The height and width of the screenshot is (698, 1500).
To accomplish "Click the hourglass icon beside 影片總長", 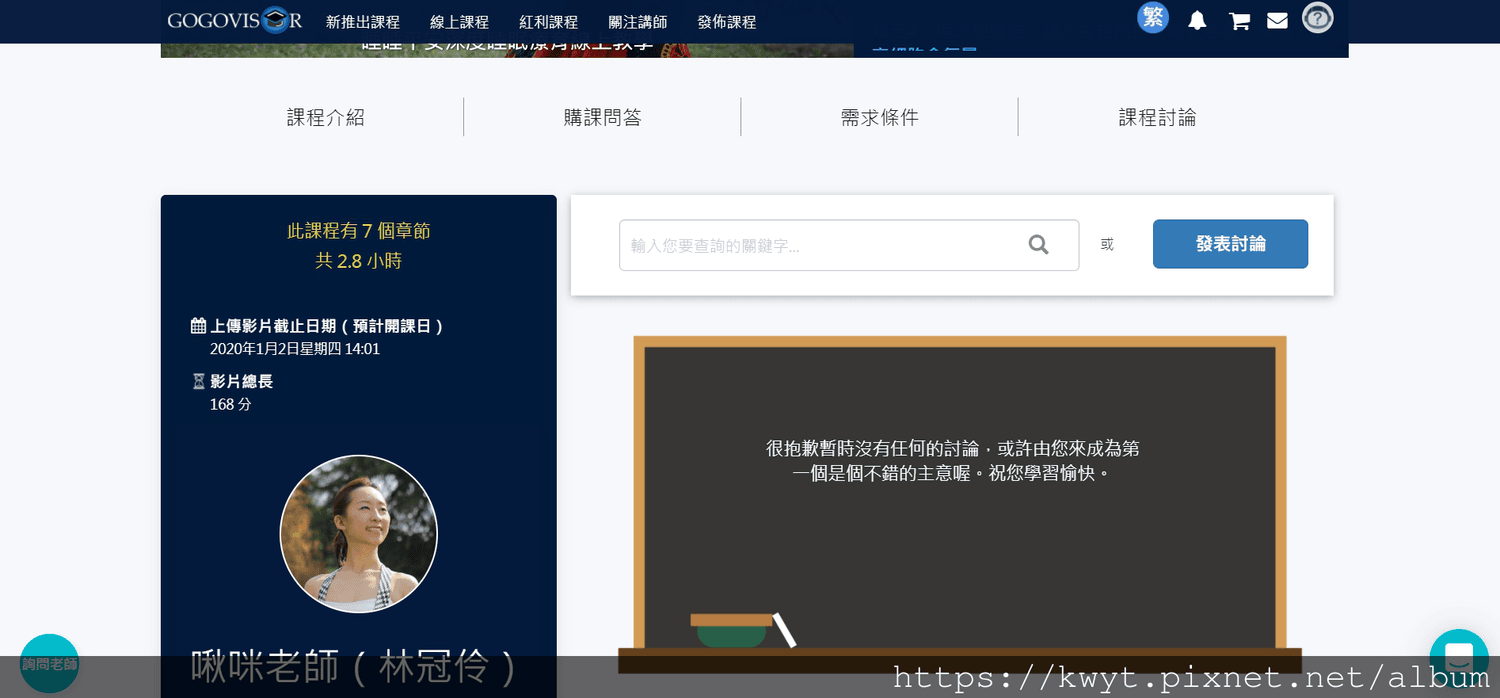I will tap(198, 381).
